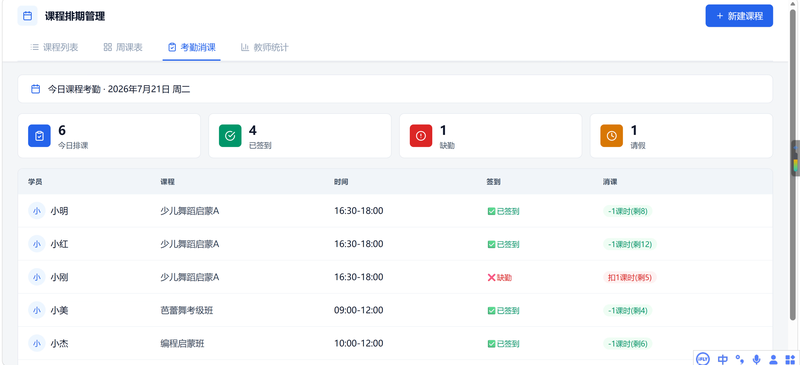Click the 10:00-12:00 time cell
Screen dimensions: 800x365
pos(359,344)
